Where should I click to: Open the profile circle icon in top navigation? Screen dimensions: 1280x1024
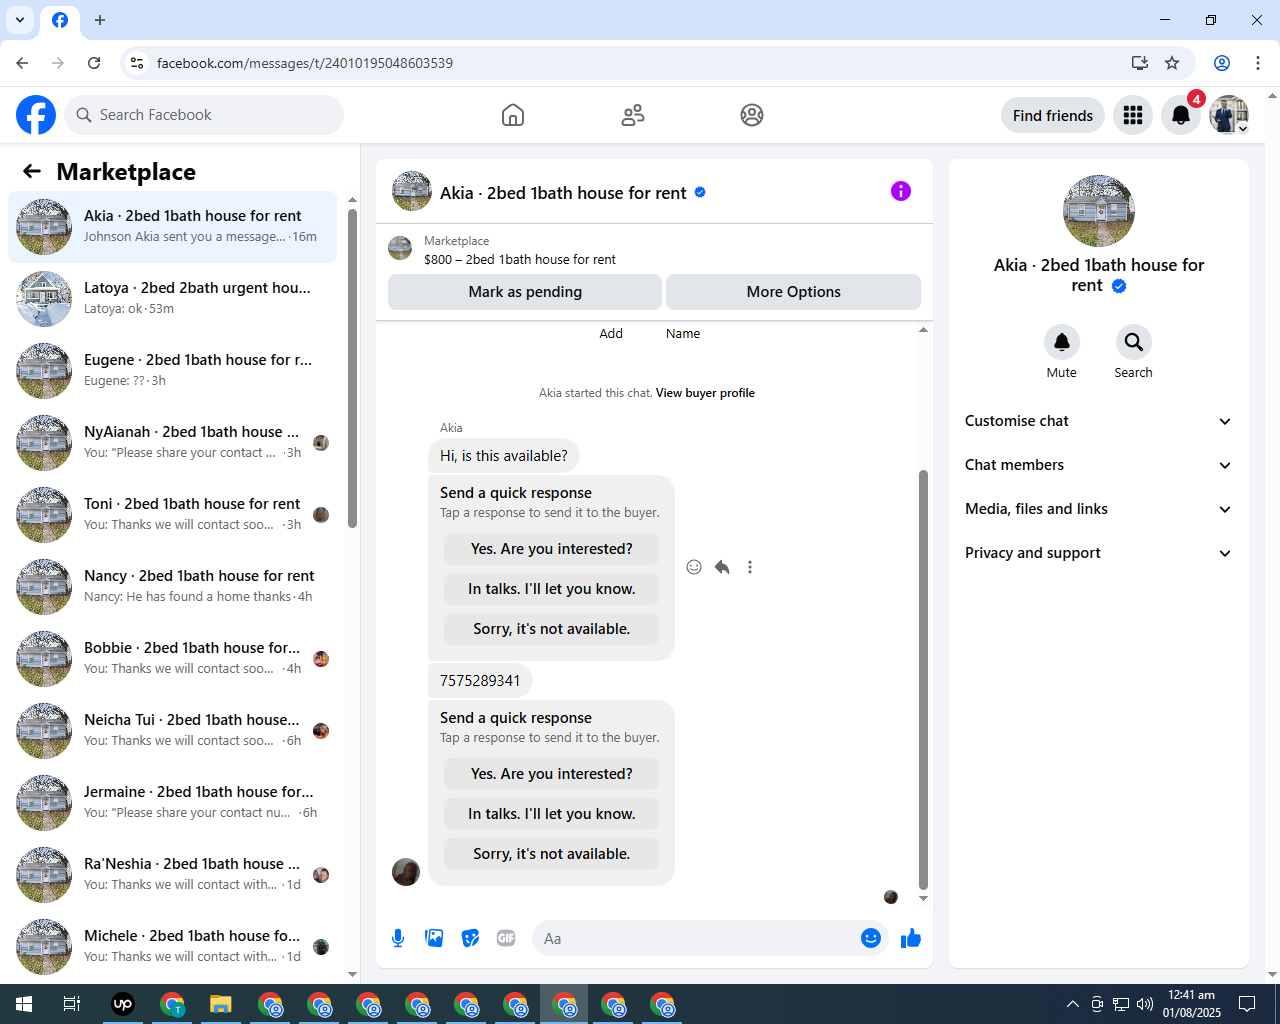[x=752, y=115]
